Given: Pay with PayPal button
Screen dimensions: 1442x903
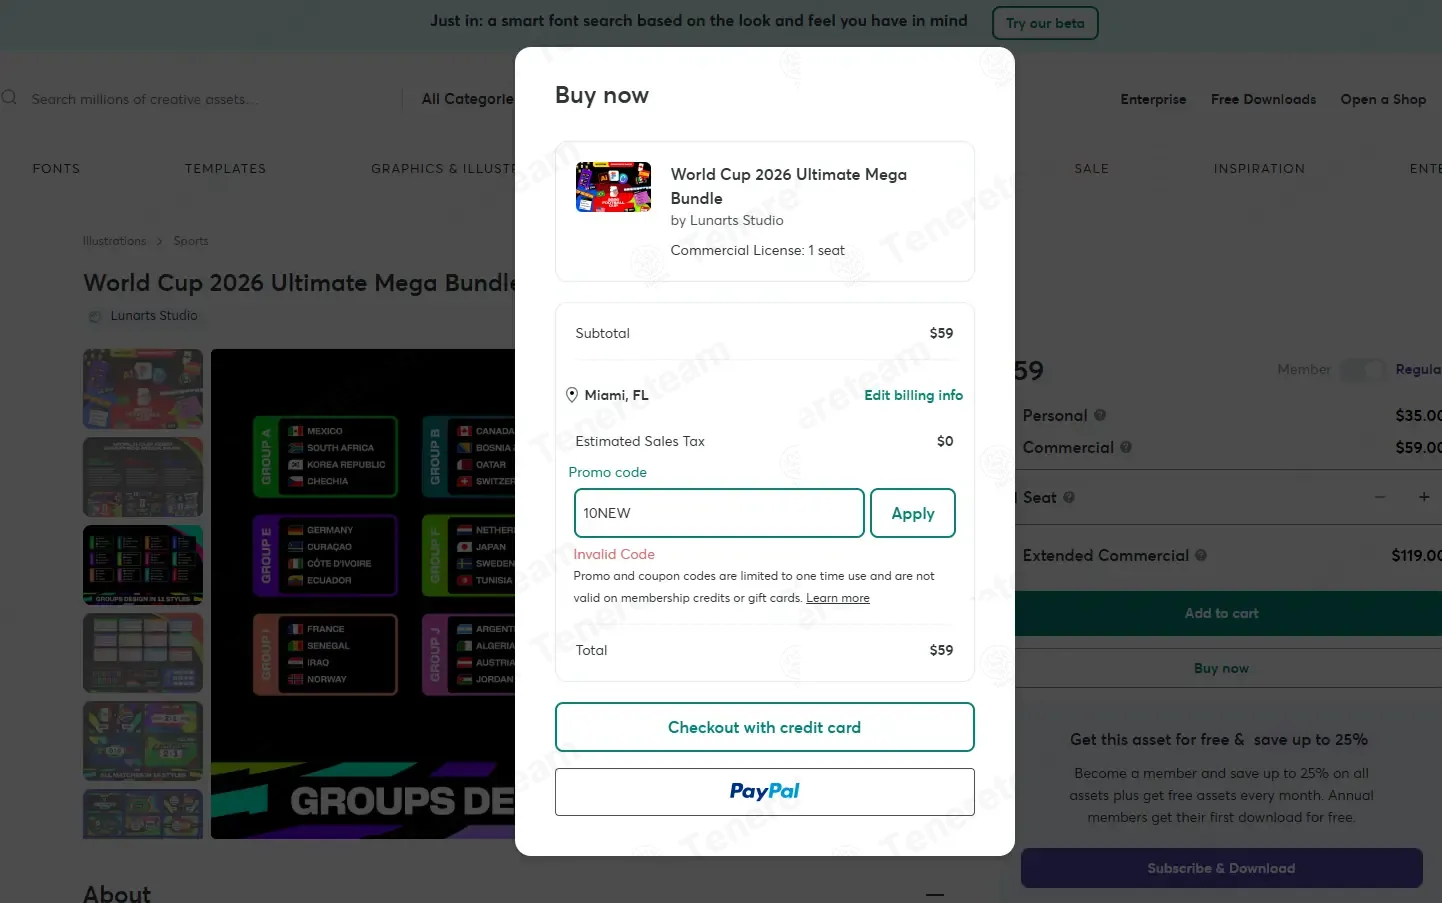Looking at the screenshot, I should tap(765, 792).
